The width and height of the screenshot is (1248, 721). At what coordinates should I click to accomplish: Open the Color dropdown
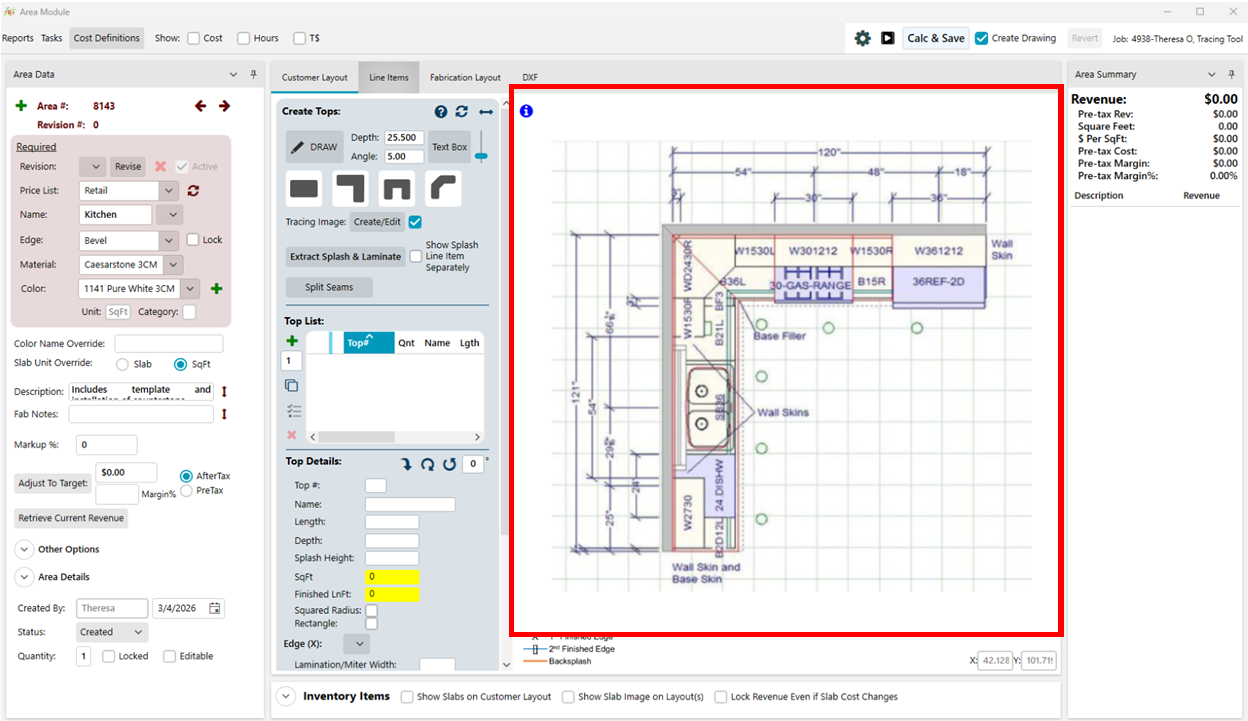coord(190,289)
